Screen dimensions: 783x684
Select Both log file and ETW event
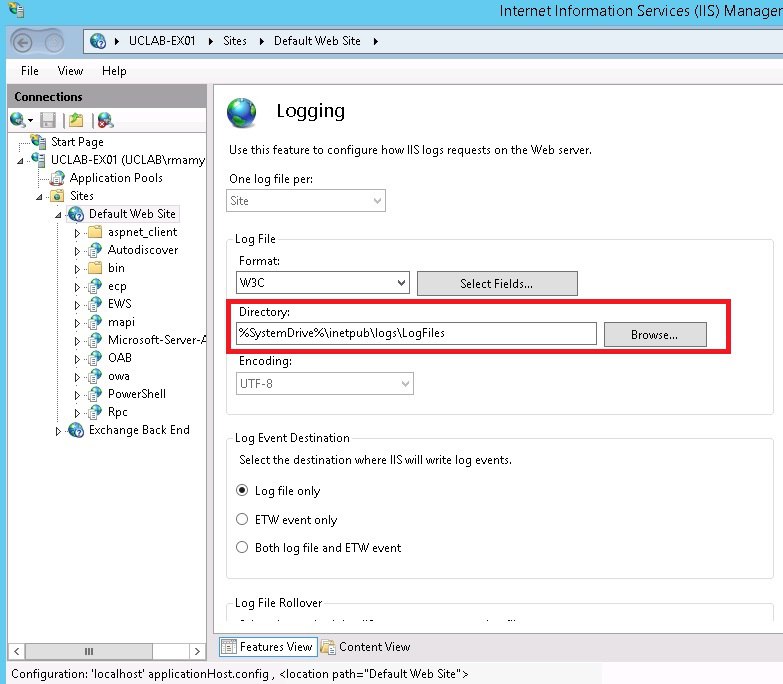pyautogui.click(x=242, y=548)
